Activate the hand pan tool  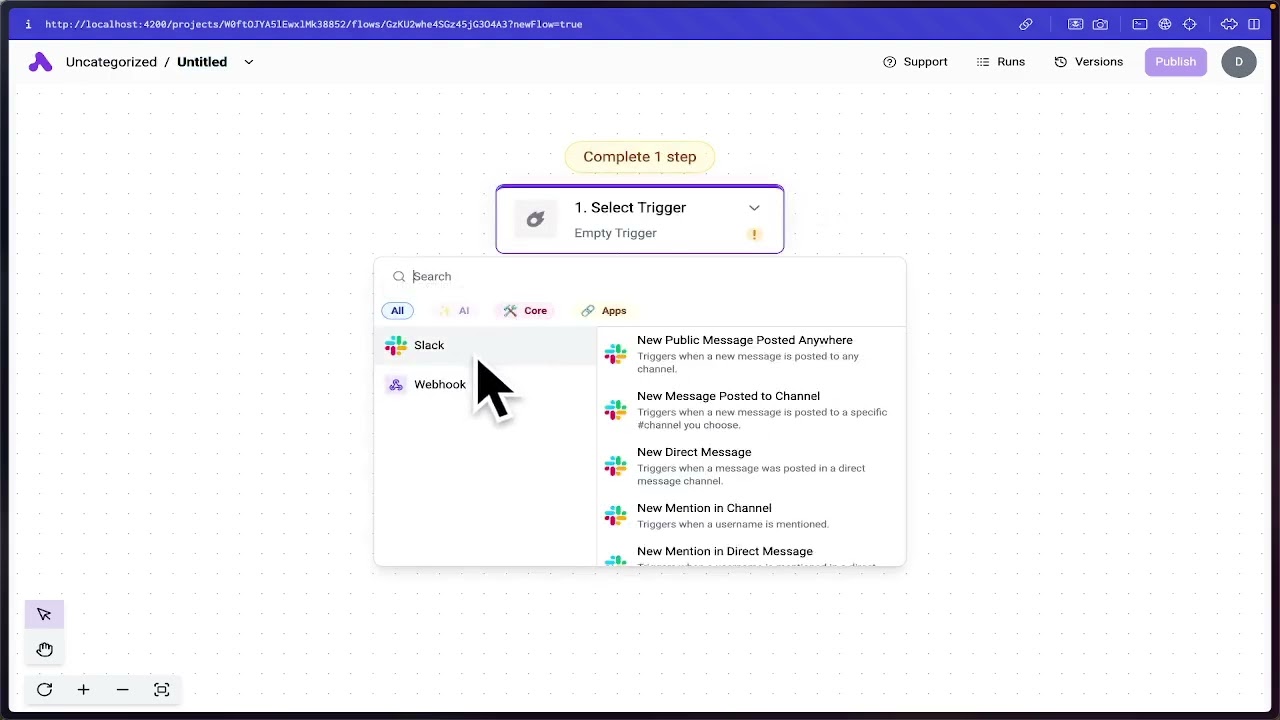[44, 650]
